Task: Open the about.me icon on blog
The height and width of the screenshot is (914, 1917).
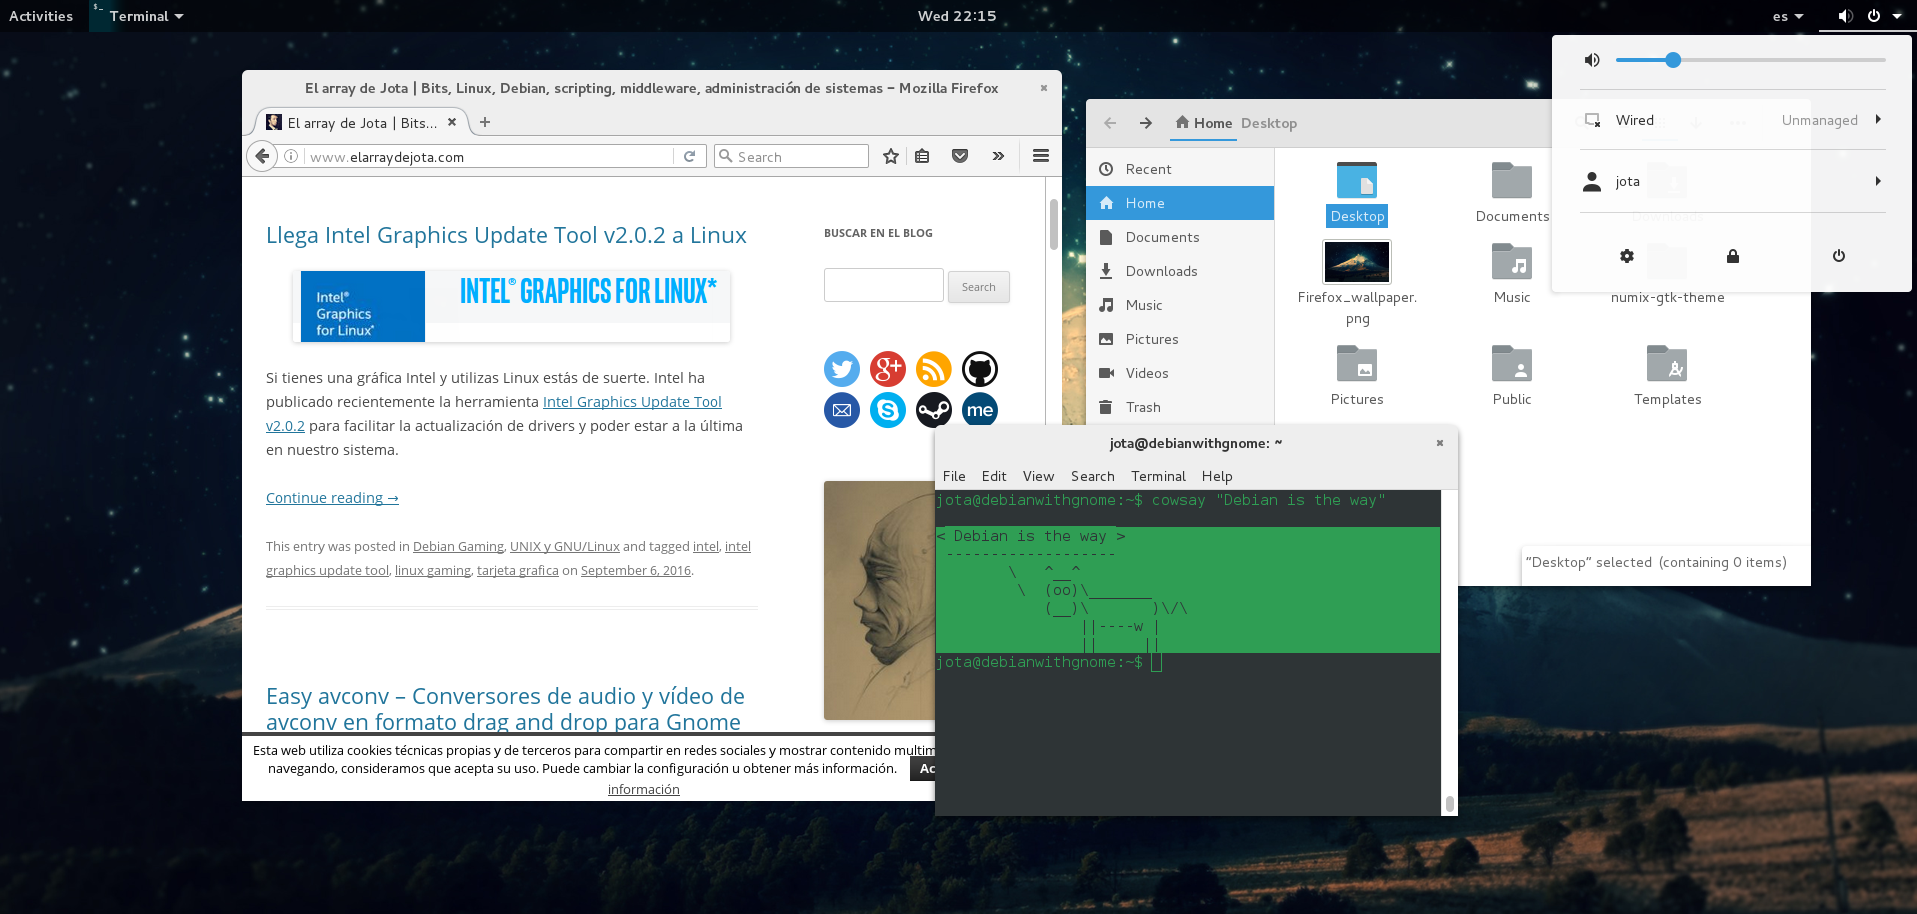Action: click(x=980, y=410)
